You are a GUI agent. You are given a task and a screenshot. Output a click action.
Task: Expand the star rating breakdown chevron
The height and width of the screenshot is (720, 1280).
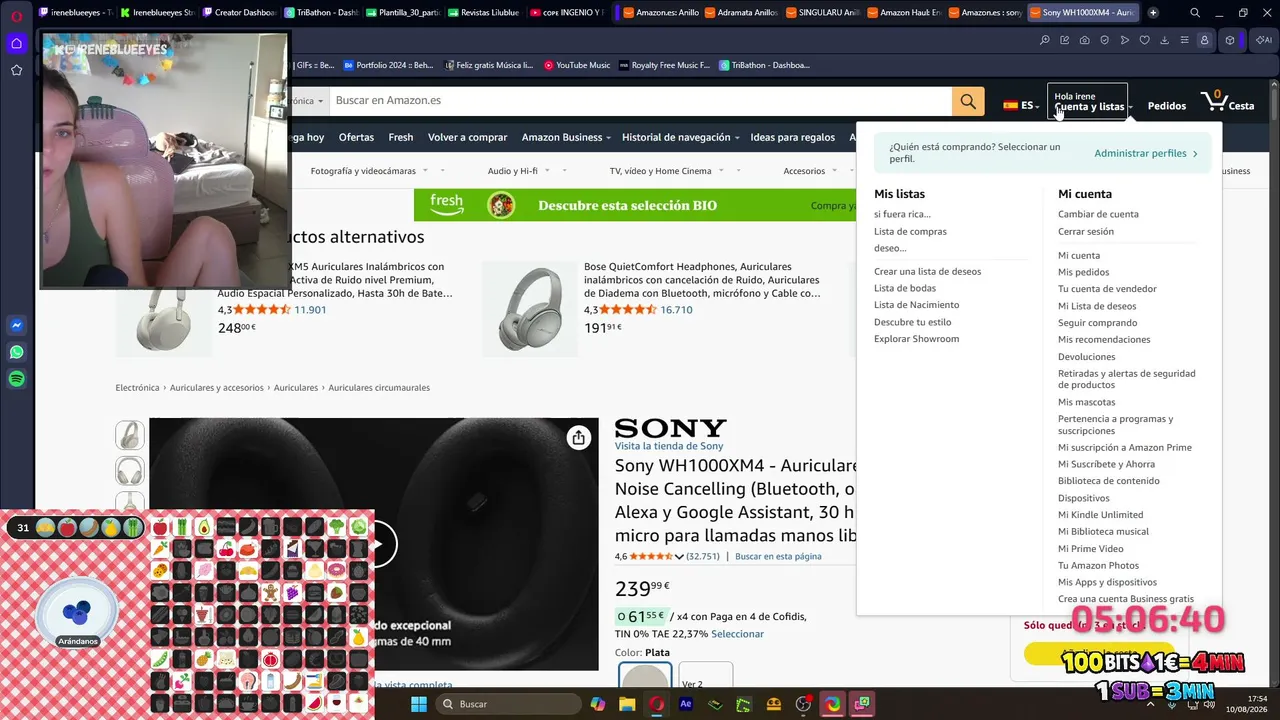[x=680, y=557]
